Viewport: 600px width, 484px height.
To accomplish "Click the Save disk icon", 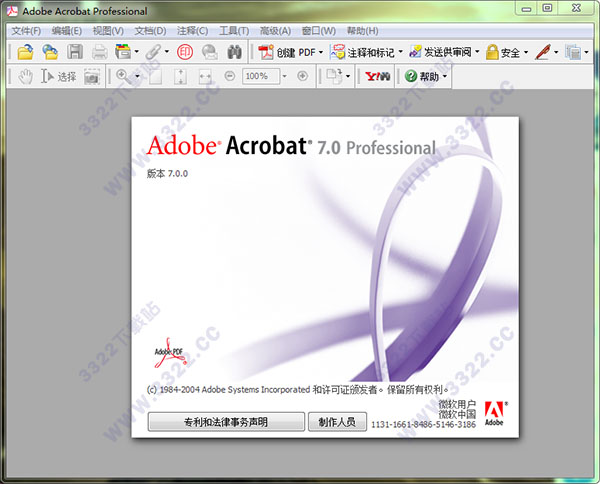I will [x=75, y=51].
